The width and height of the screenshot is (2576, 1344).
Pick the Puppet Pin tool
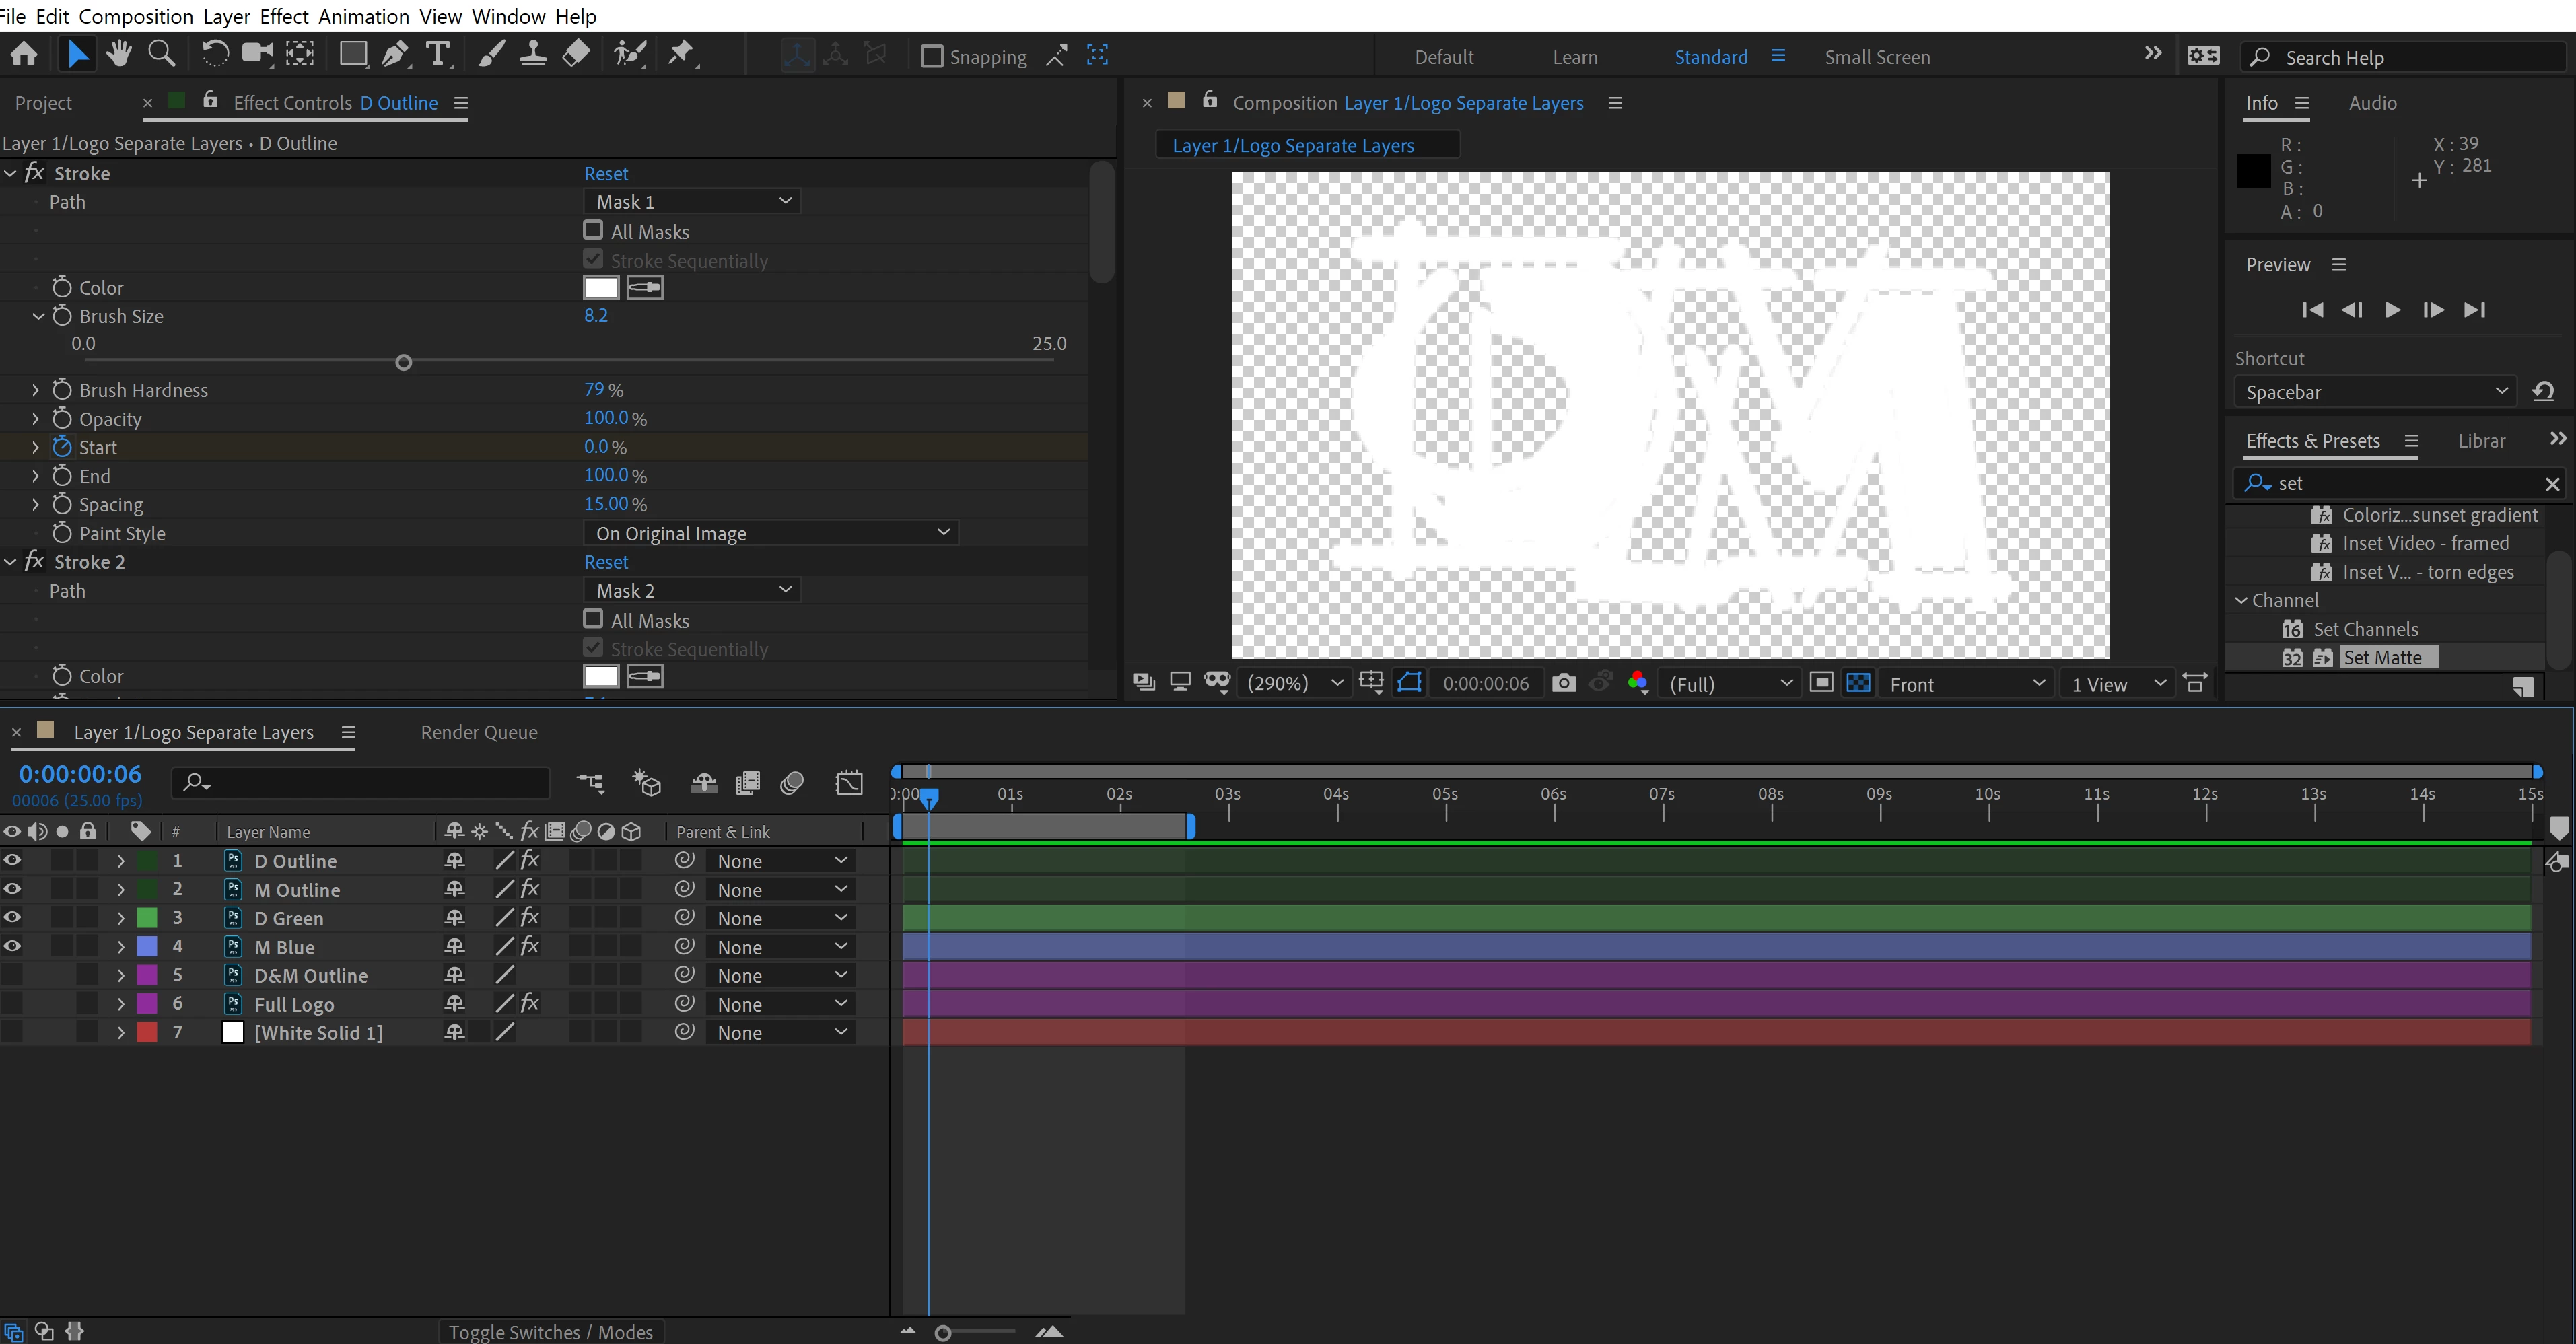681,54
